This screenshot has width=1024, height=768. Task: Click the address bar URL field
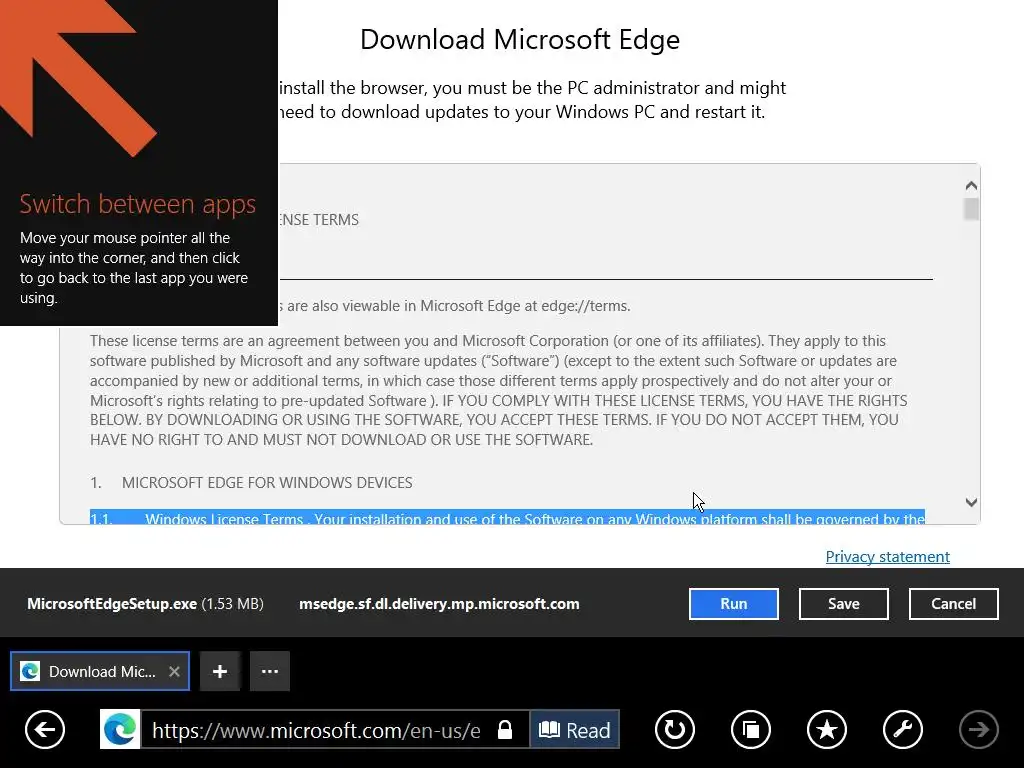point(317,729)
